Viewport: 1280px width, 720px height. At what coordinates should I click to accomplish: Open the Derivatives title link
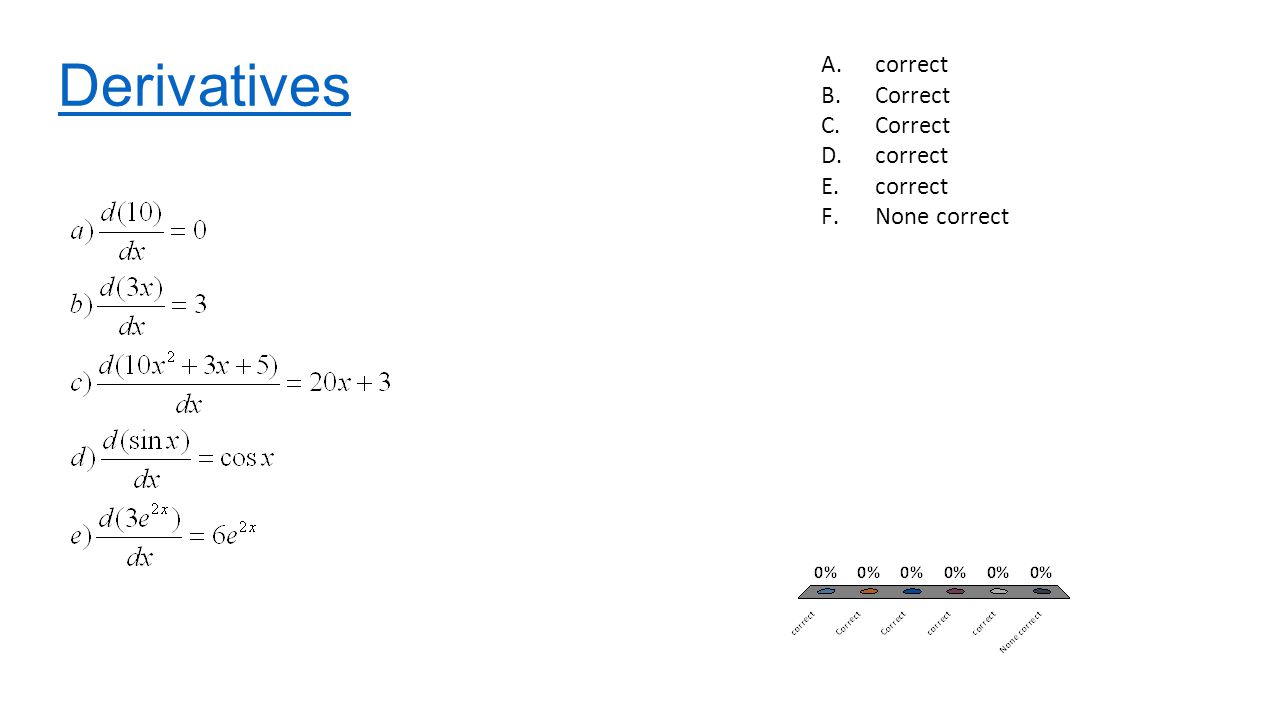point(204,86)
